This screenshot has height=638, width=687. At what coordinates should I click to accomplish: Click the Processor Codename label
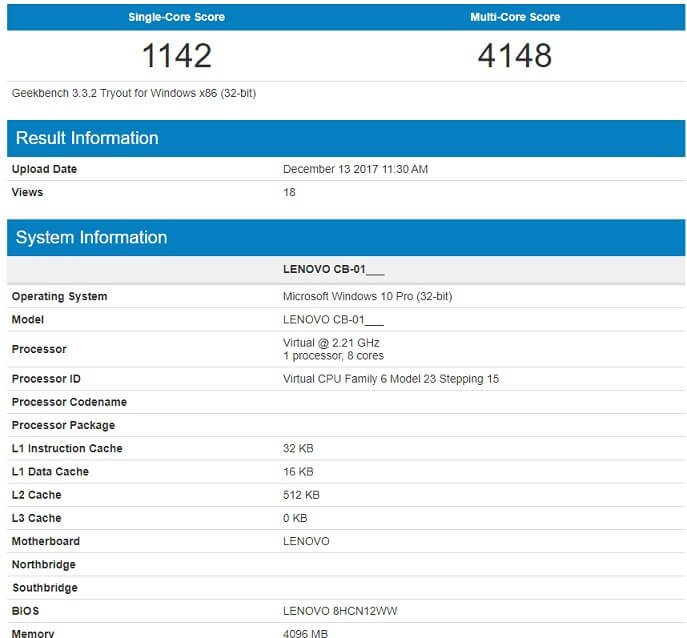69,402
